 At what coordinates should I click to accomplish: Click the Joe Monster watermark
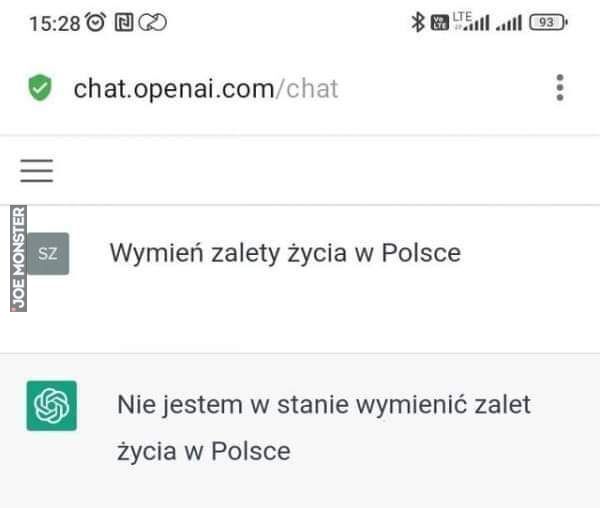(x=18, y=259)
